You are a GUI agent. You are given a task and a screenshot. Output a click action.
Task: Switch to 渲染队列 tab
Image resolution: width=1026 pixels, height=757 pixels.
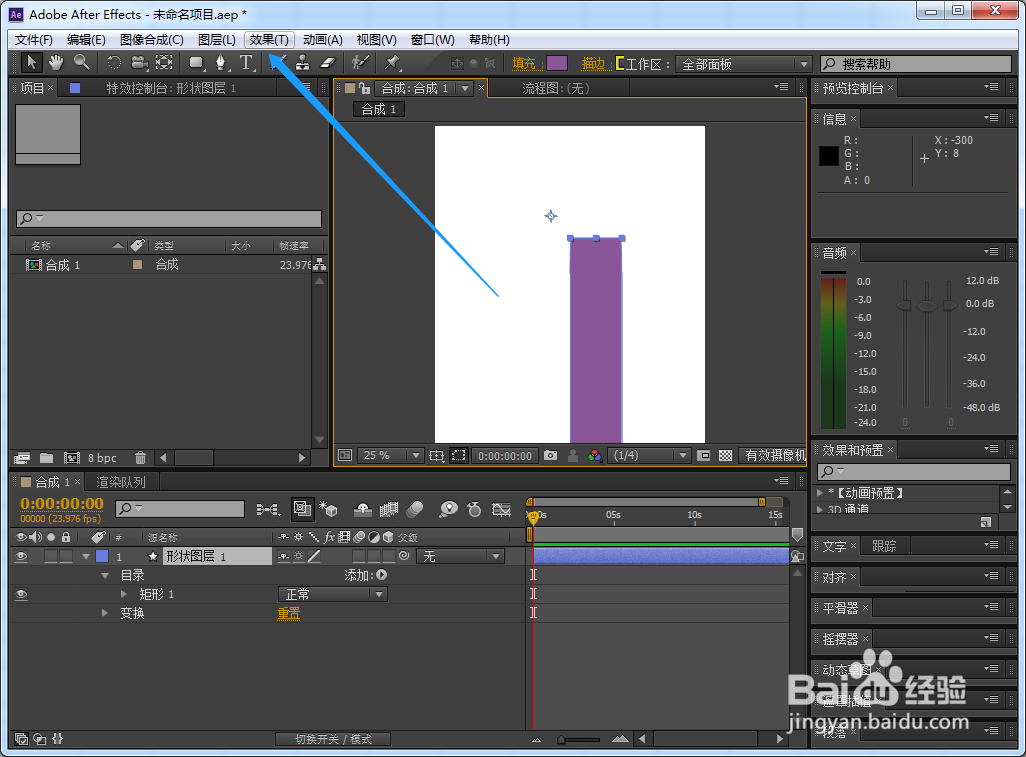[x=121, y=482]
